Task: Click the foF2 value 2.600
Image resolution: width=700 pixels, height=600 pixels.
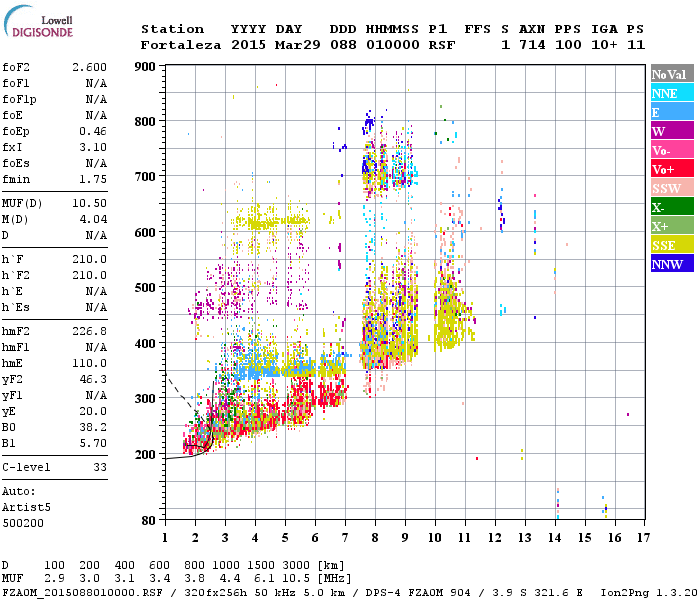Action: [x=89, y=67]
